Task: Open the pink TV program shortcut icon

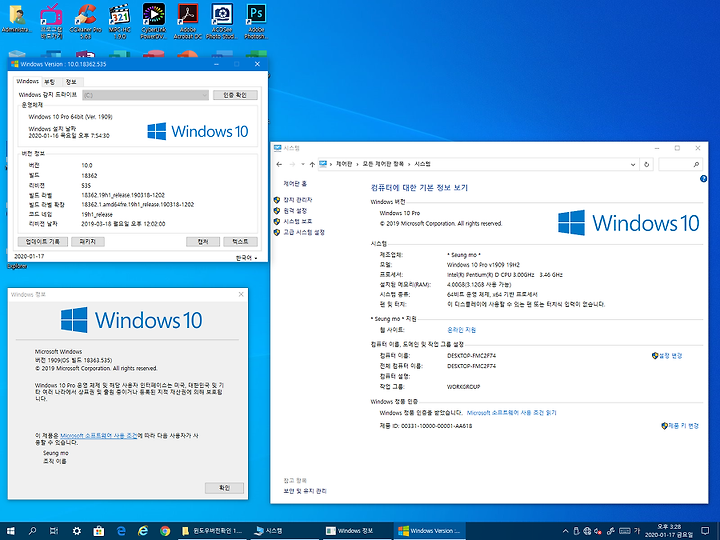Action: point(51,21)
